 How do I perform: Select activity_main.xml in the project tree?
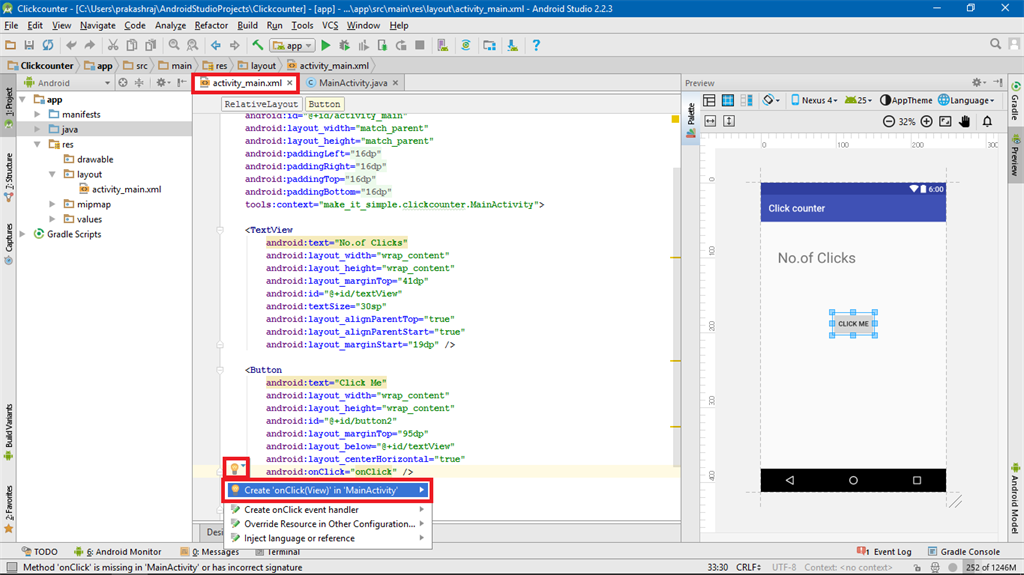126,189
